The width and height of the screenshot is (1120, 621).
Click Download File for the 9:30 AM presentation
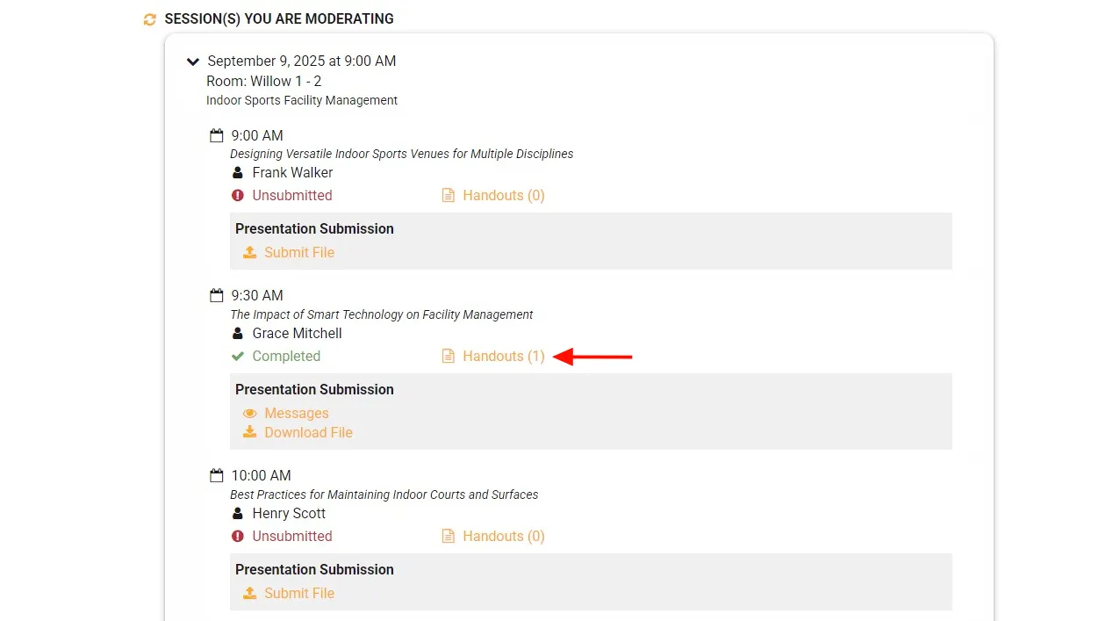click(309, 432)
